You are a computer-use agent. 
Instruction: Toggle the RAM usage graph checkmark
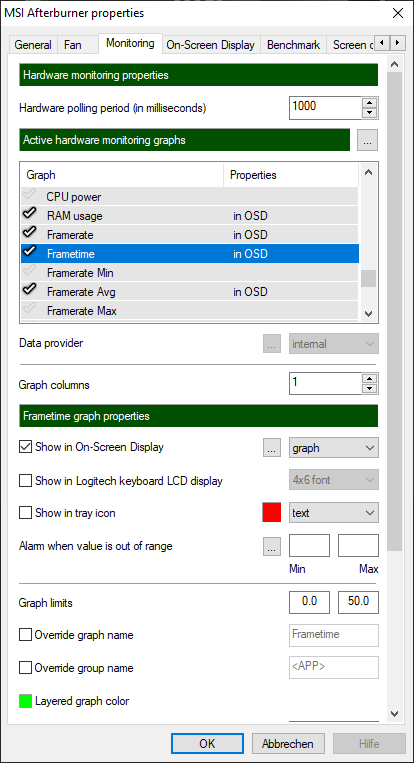(30, 214)
